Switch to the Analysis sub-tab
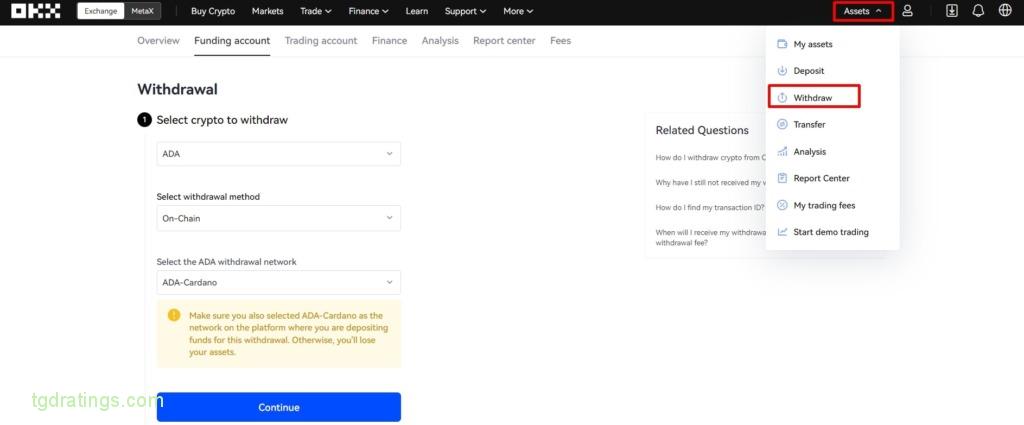 pos(440,40)
